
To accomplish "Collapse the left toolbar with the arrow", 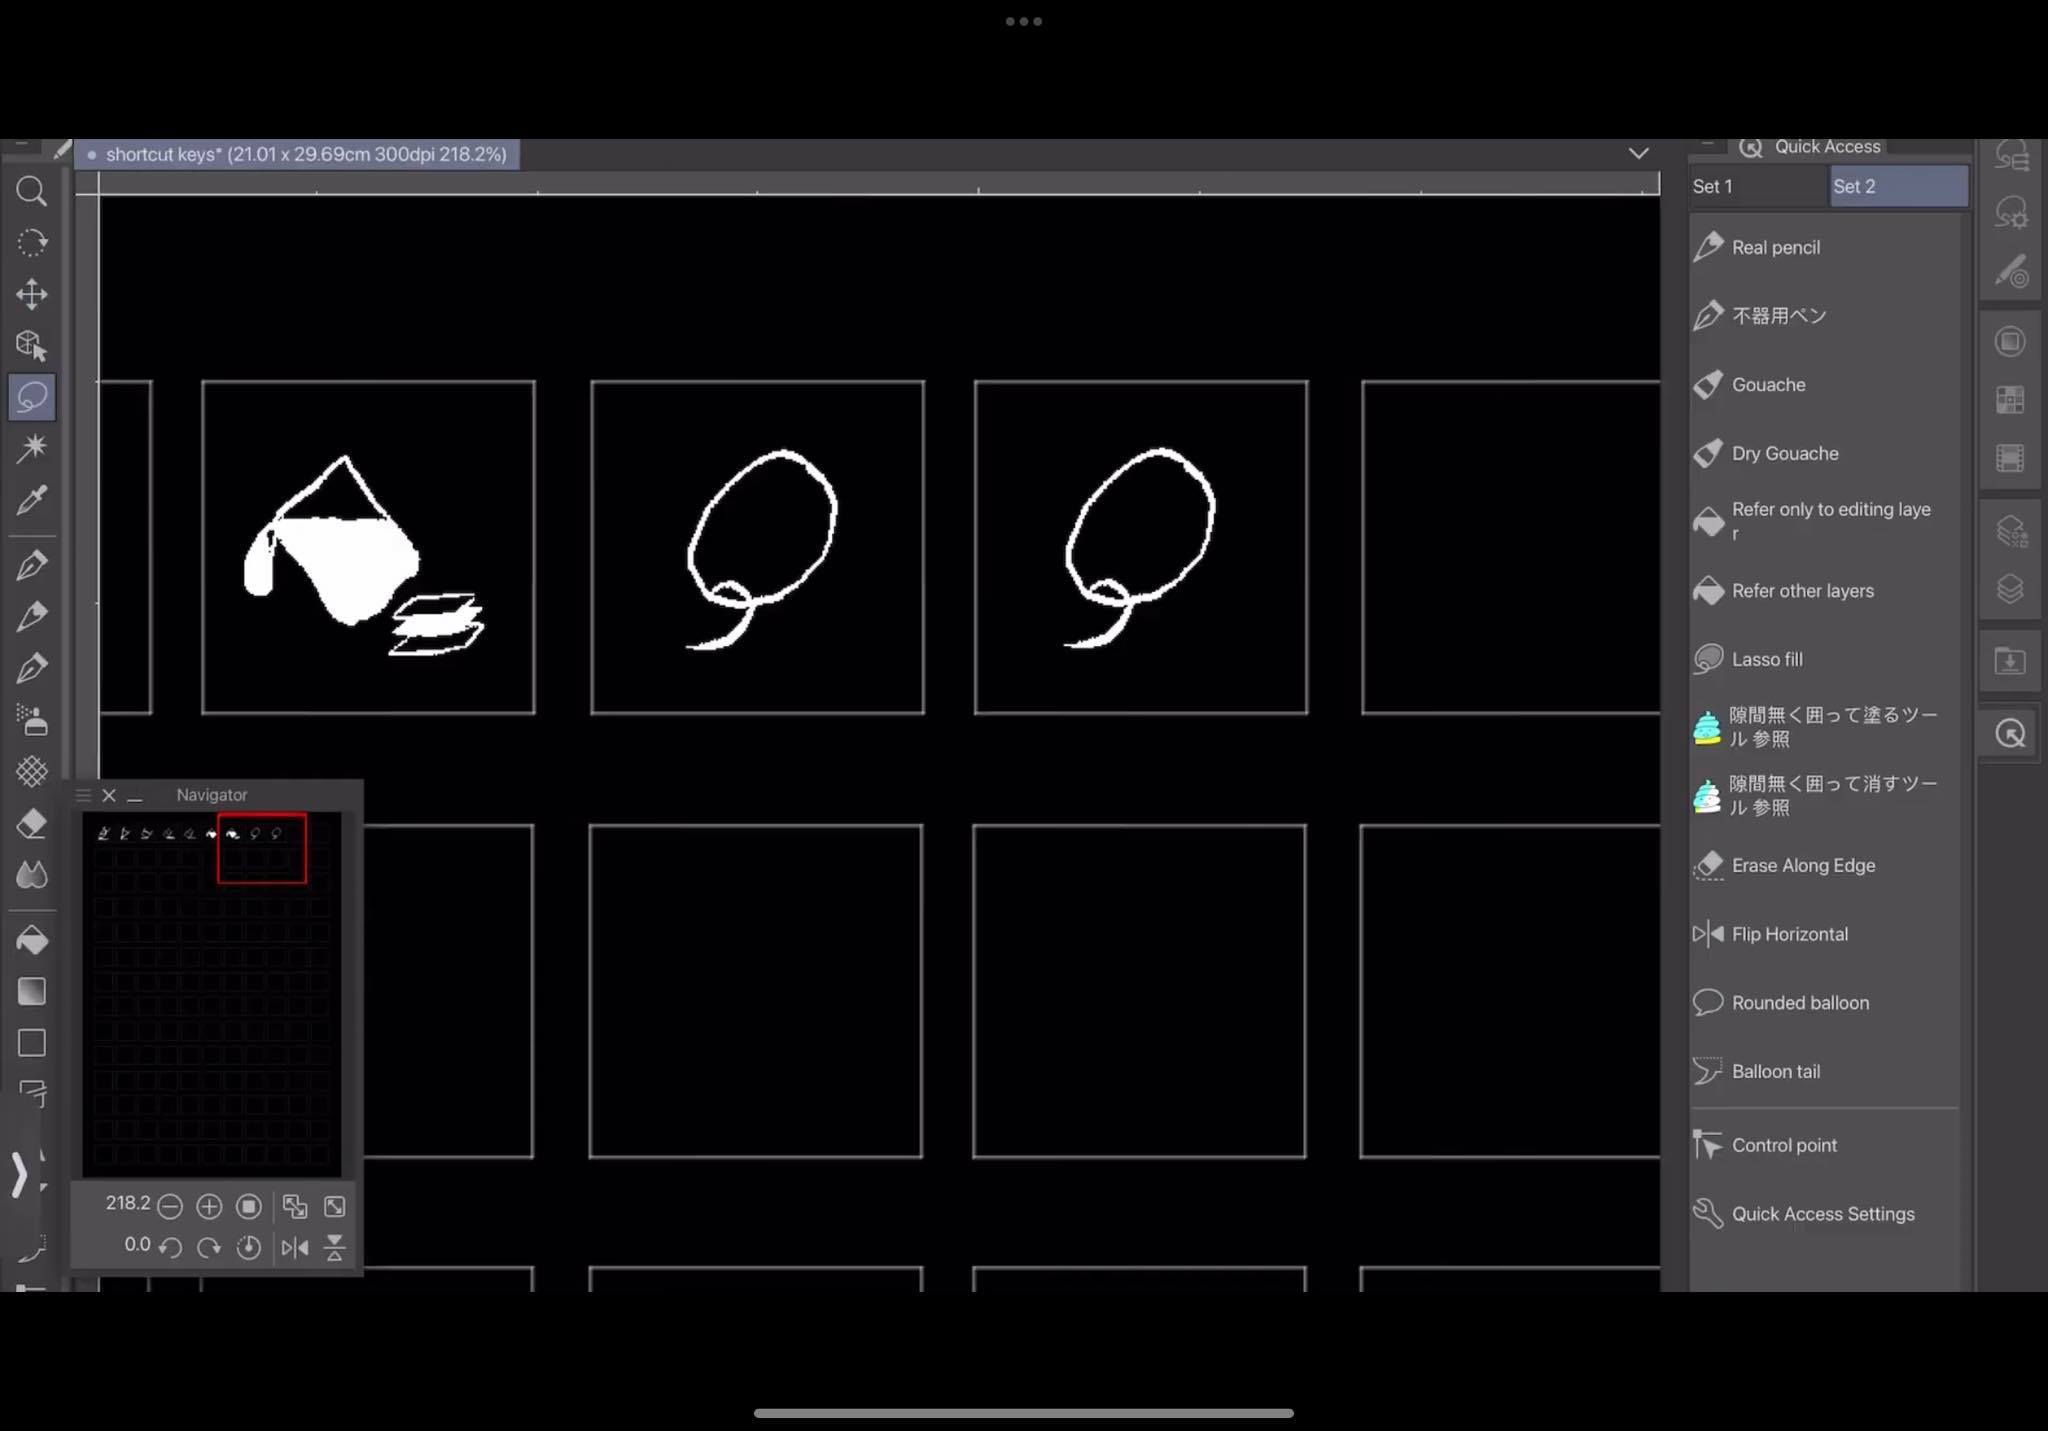I will [22, 1177].
